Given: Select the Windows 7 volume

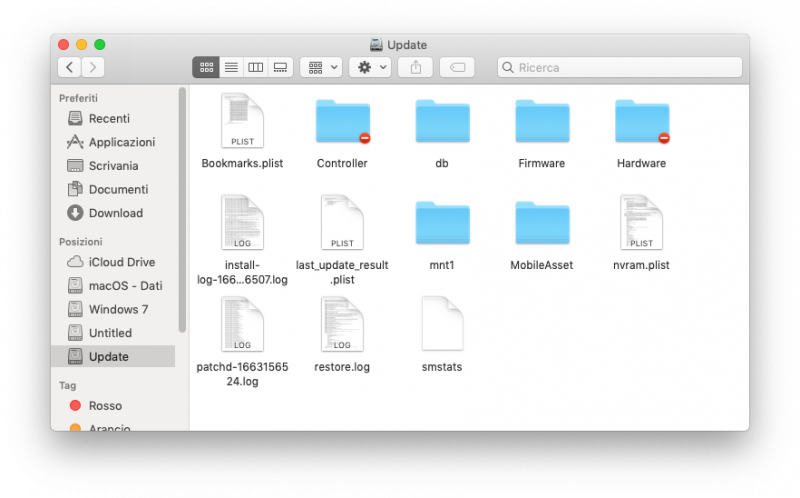Looking at the screenshot, I should click(x=113, y=309).
